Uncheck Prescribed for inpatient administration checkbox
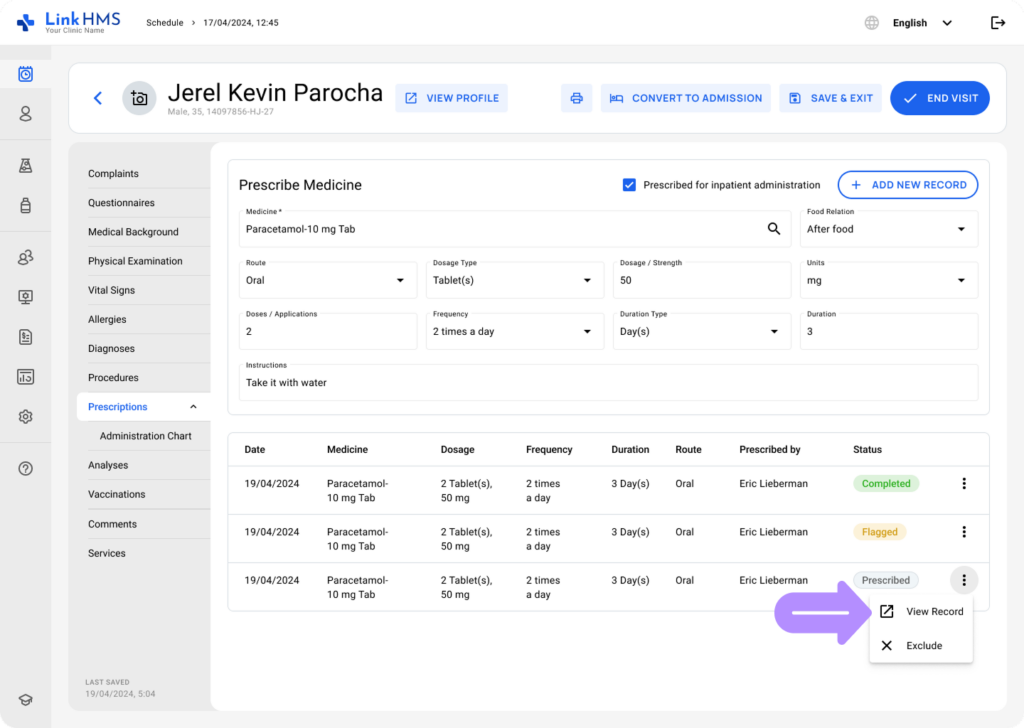 point(629,185)
